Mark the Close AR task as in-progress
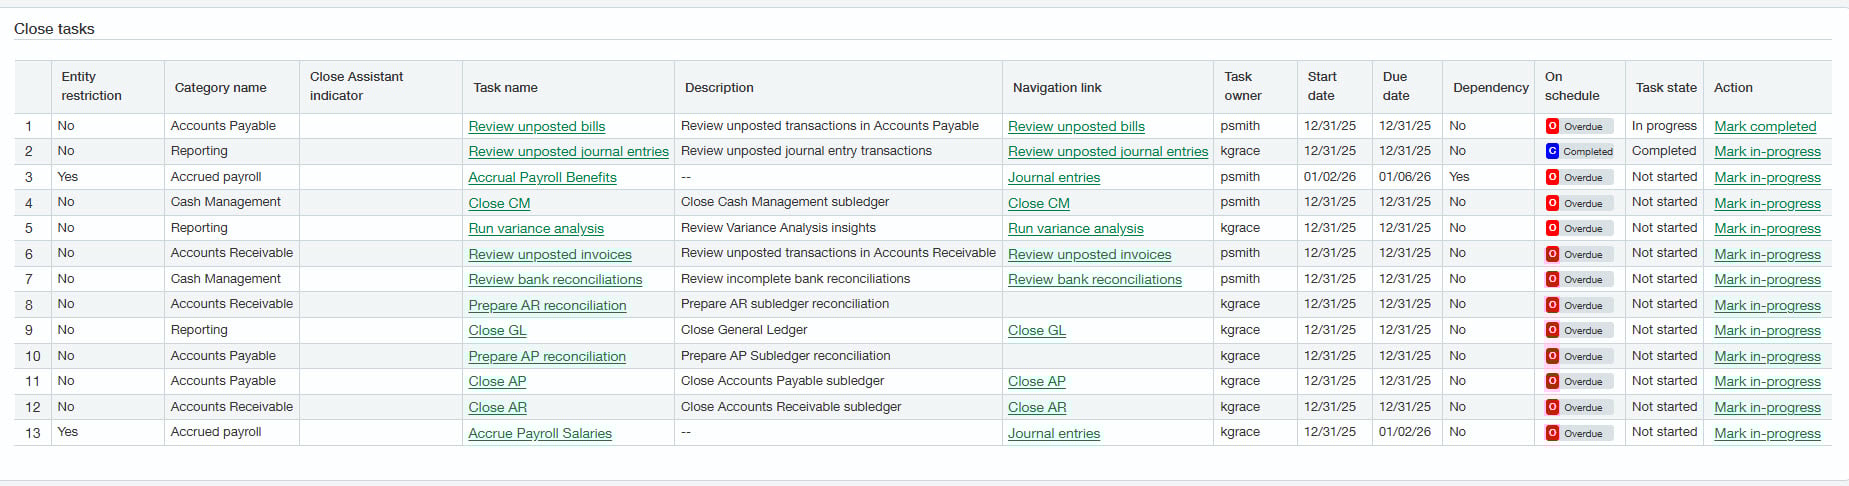Image resolution: width=1849 pixels, height=486 pixels. (1767, 408)
